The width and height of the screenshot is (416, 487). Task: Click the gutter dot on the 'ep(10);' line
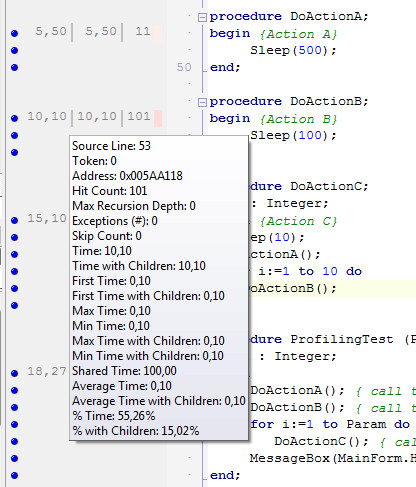pyautogui.click(x=14, y=237)
